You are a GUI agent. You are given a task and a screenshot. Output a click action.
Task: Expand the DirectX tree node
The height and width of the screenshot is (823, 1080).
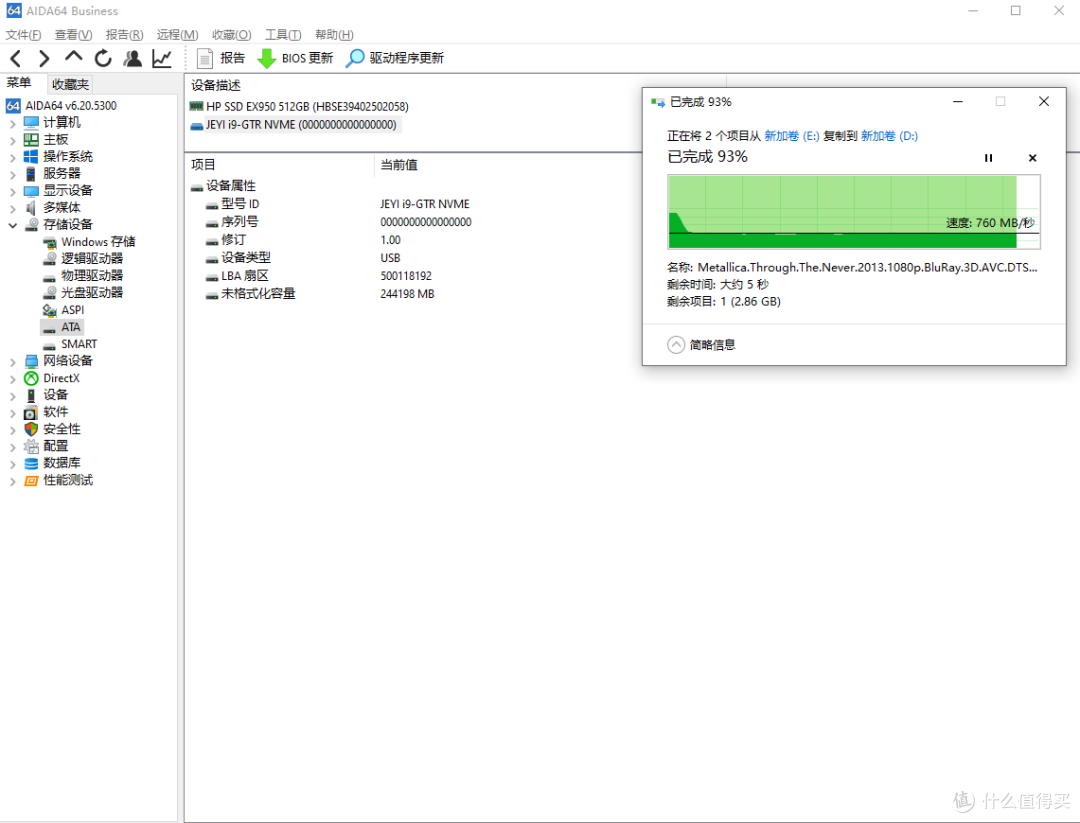12,379
